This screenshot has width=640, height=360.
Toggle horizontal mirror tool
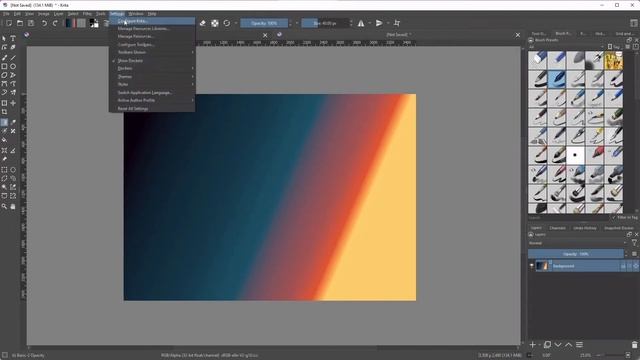[x=361, y=23]
